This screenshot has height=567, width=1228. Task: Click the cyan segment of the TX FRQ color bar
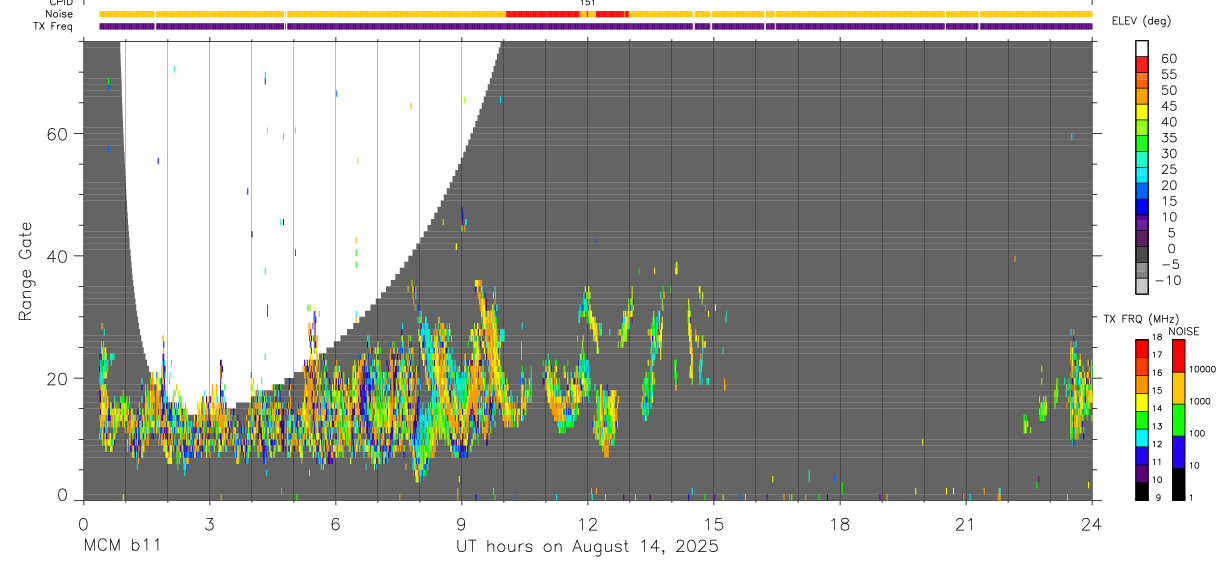pyautogui.click(x=1142, y=438)
